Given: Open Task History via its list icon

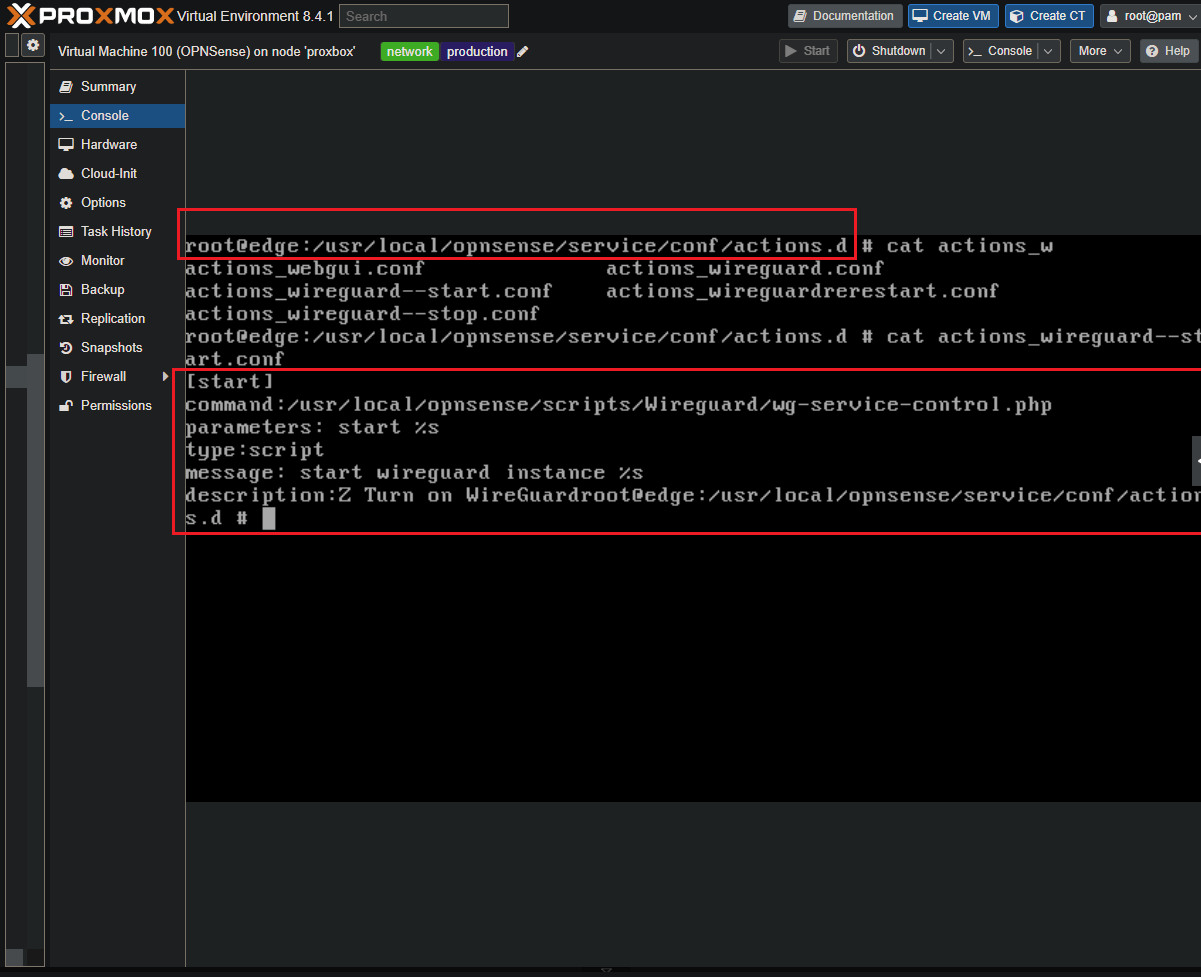Looking at the screenshot, I should click(x=66, y=232).
